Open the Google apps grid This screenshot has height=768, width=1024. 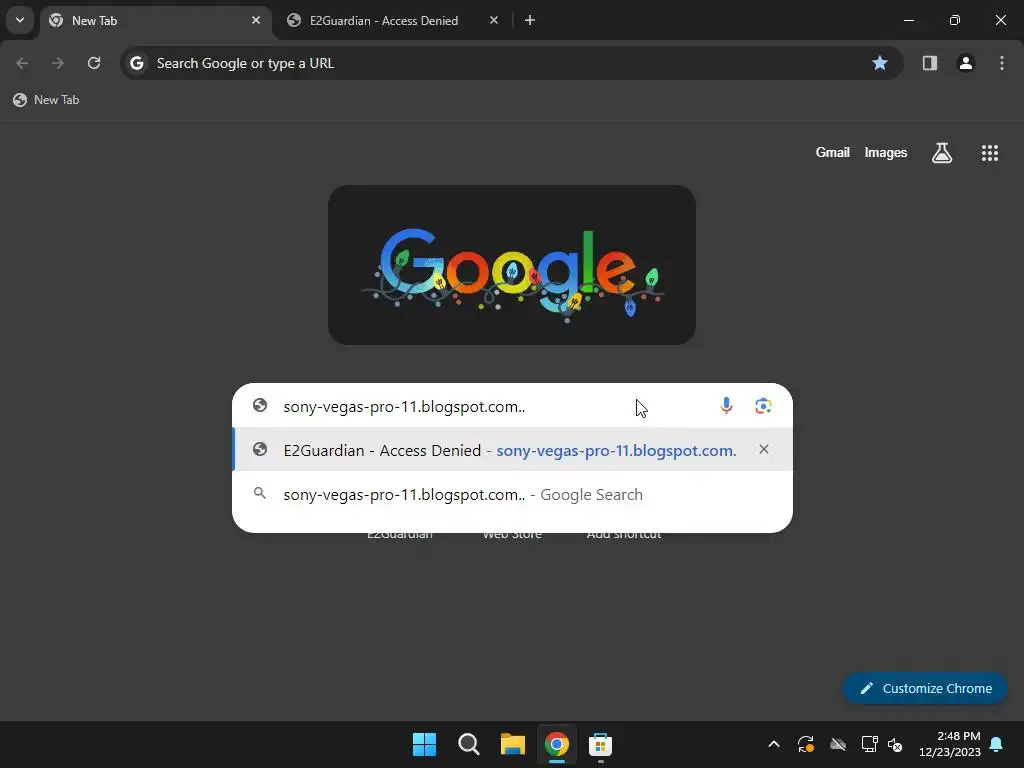point(989,153)
